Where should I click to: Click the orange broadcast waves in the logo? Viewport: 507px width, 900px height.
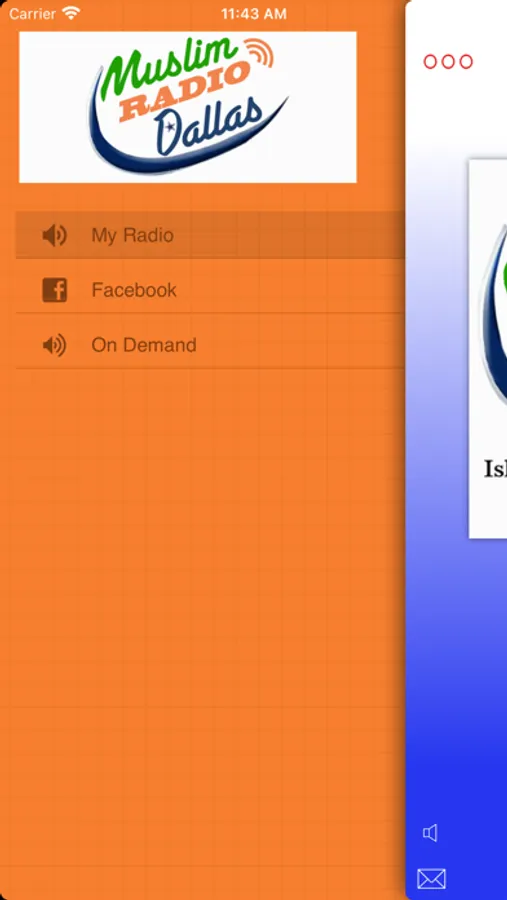click(x=260, y=52)
